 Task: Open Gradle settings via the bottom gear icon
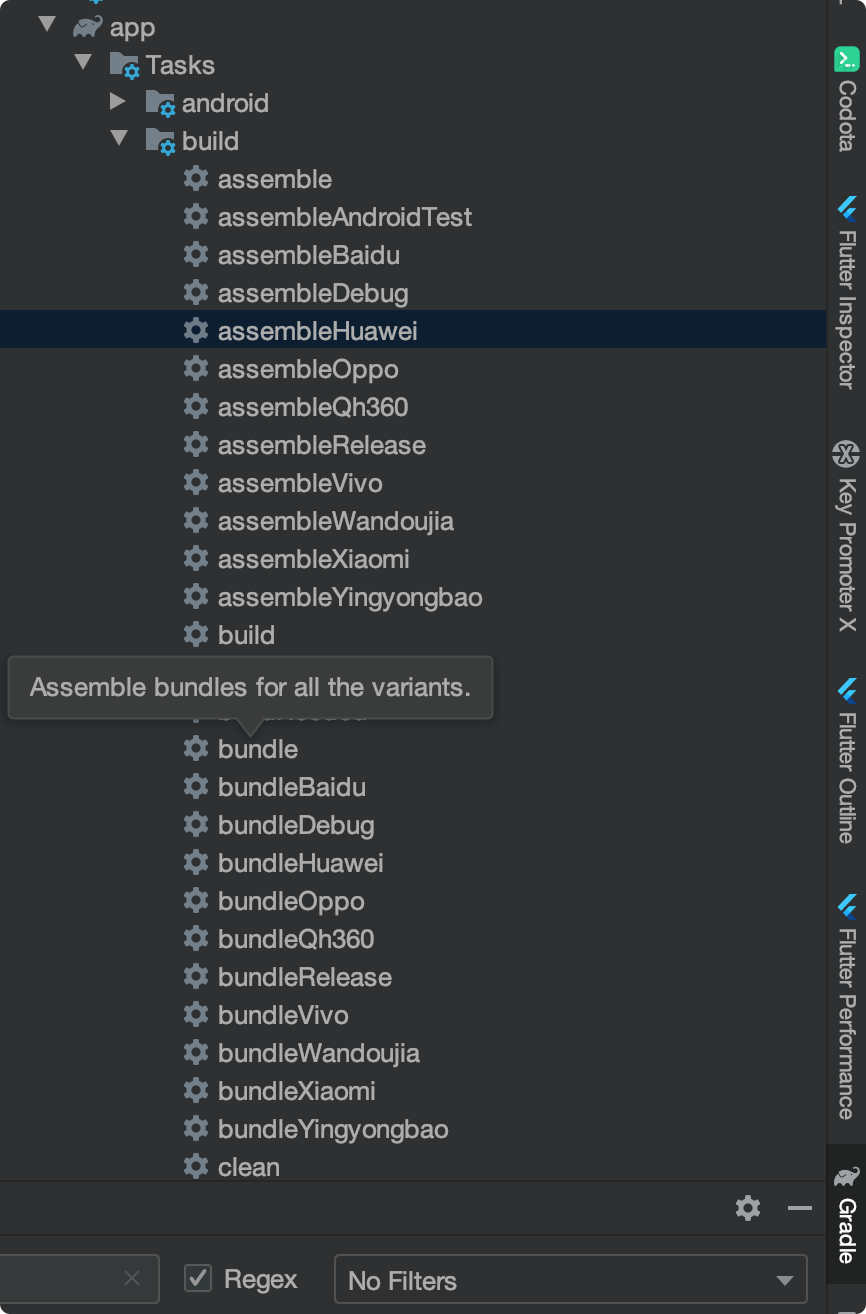click(x=747, y=1208)
